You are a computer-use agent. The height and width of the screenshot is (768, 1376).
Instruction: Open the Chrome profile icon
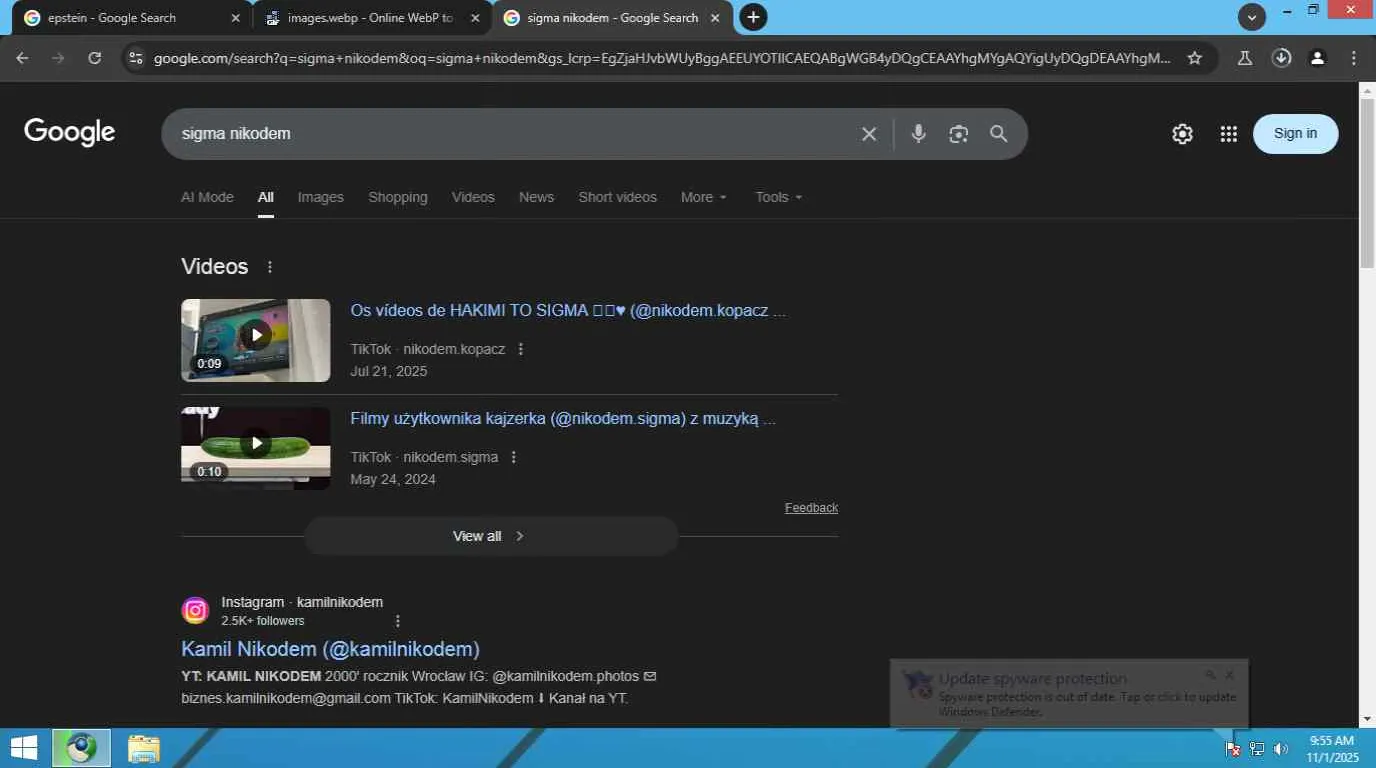(1318, 58)
